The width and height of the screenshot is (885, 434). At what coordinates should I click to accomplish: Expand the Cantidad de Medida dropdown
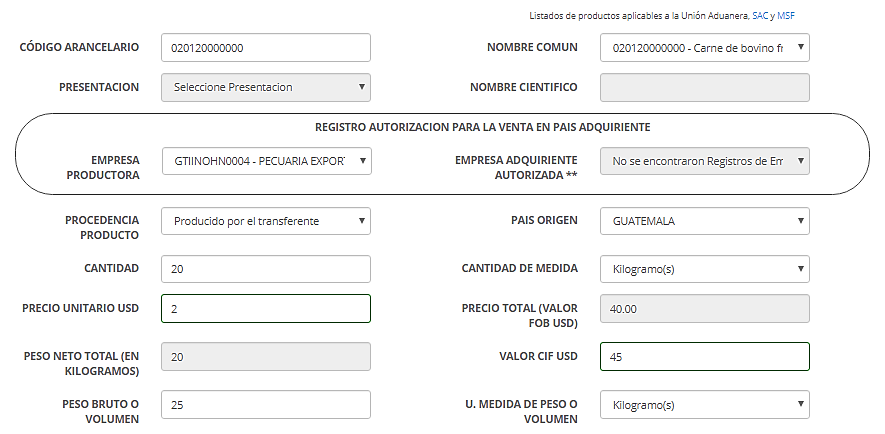705,269
